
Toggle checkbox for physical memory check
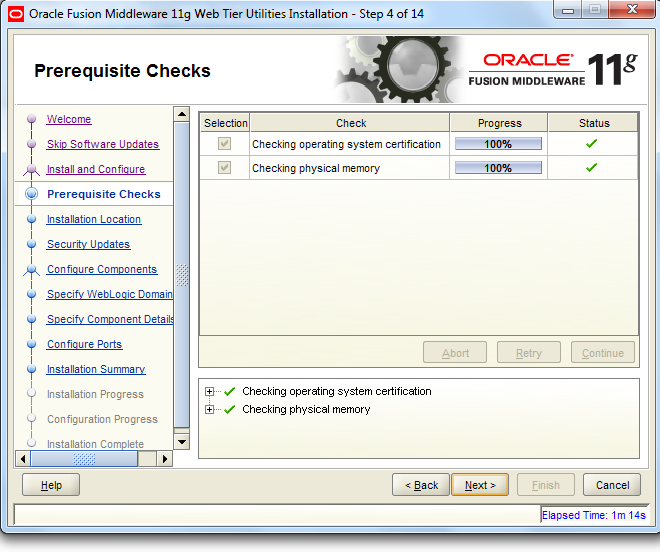[x=224, y=168]
